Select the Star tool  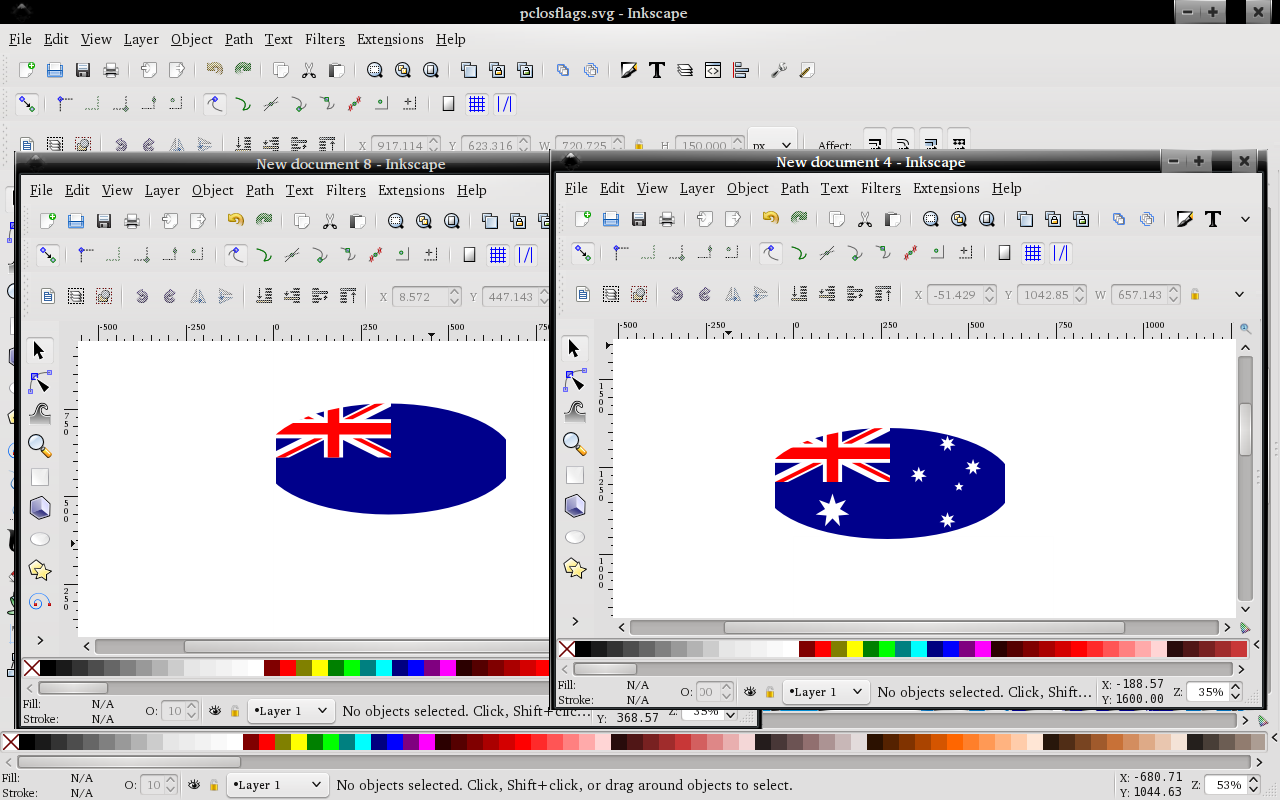39,570
